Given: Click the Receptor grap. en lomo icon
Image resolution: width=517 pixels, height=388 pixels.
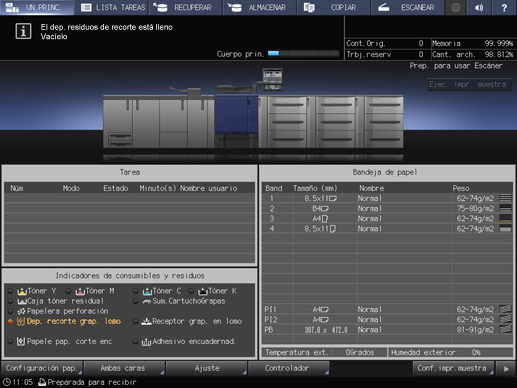Looking at the screenshot, I should [146, 322].
